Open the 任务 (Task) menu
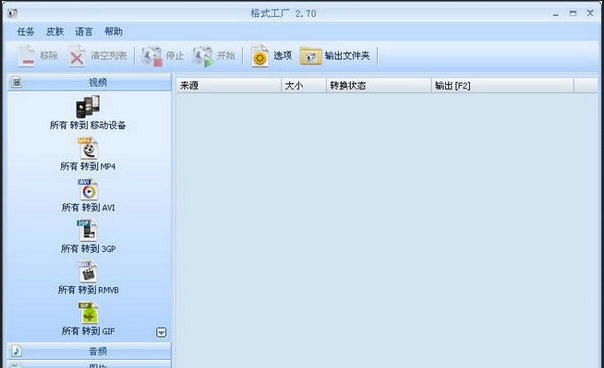 coord(25,32)
